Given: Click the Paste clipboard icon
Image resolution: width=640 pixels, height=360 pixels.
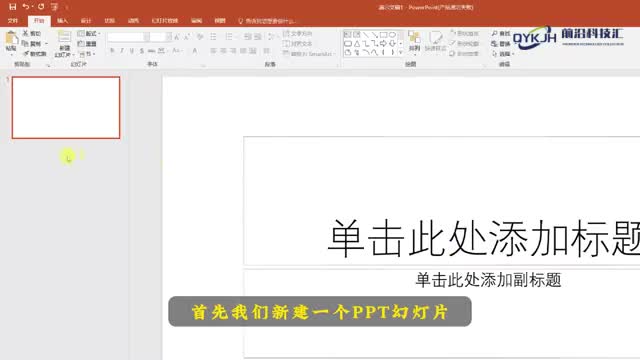Looking at the screenshot, I should pos(11,38).
